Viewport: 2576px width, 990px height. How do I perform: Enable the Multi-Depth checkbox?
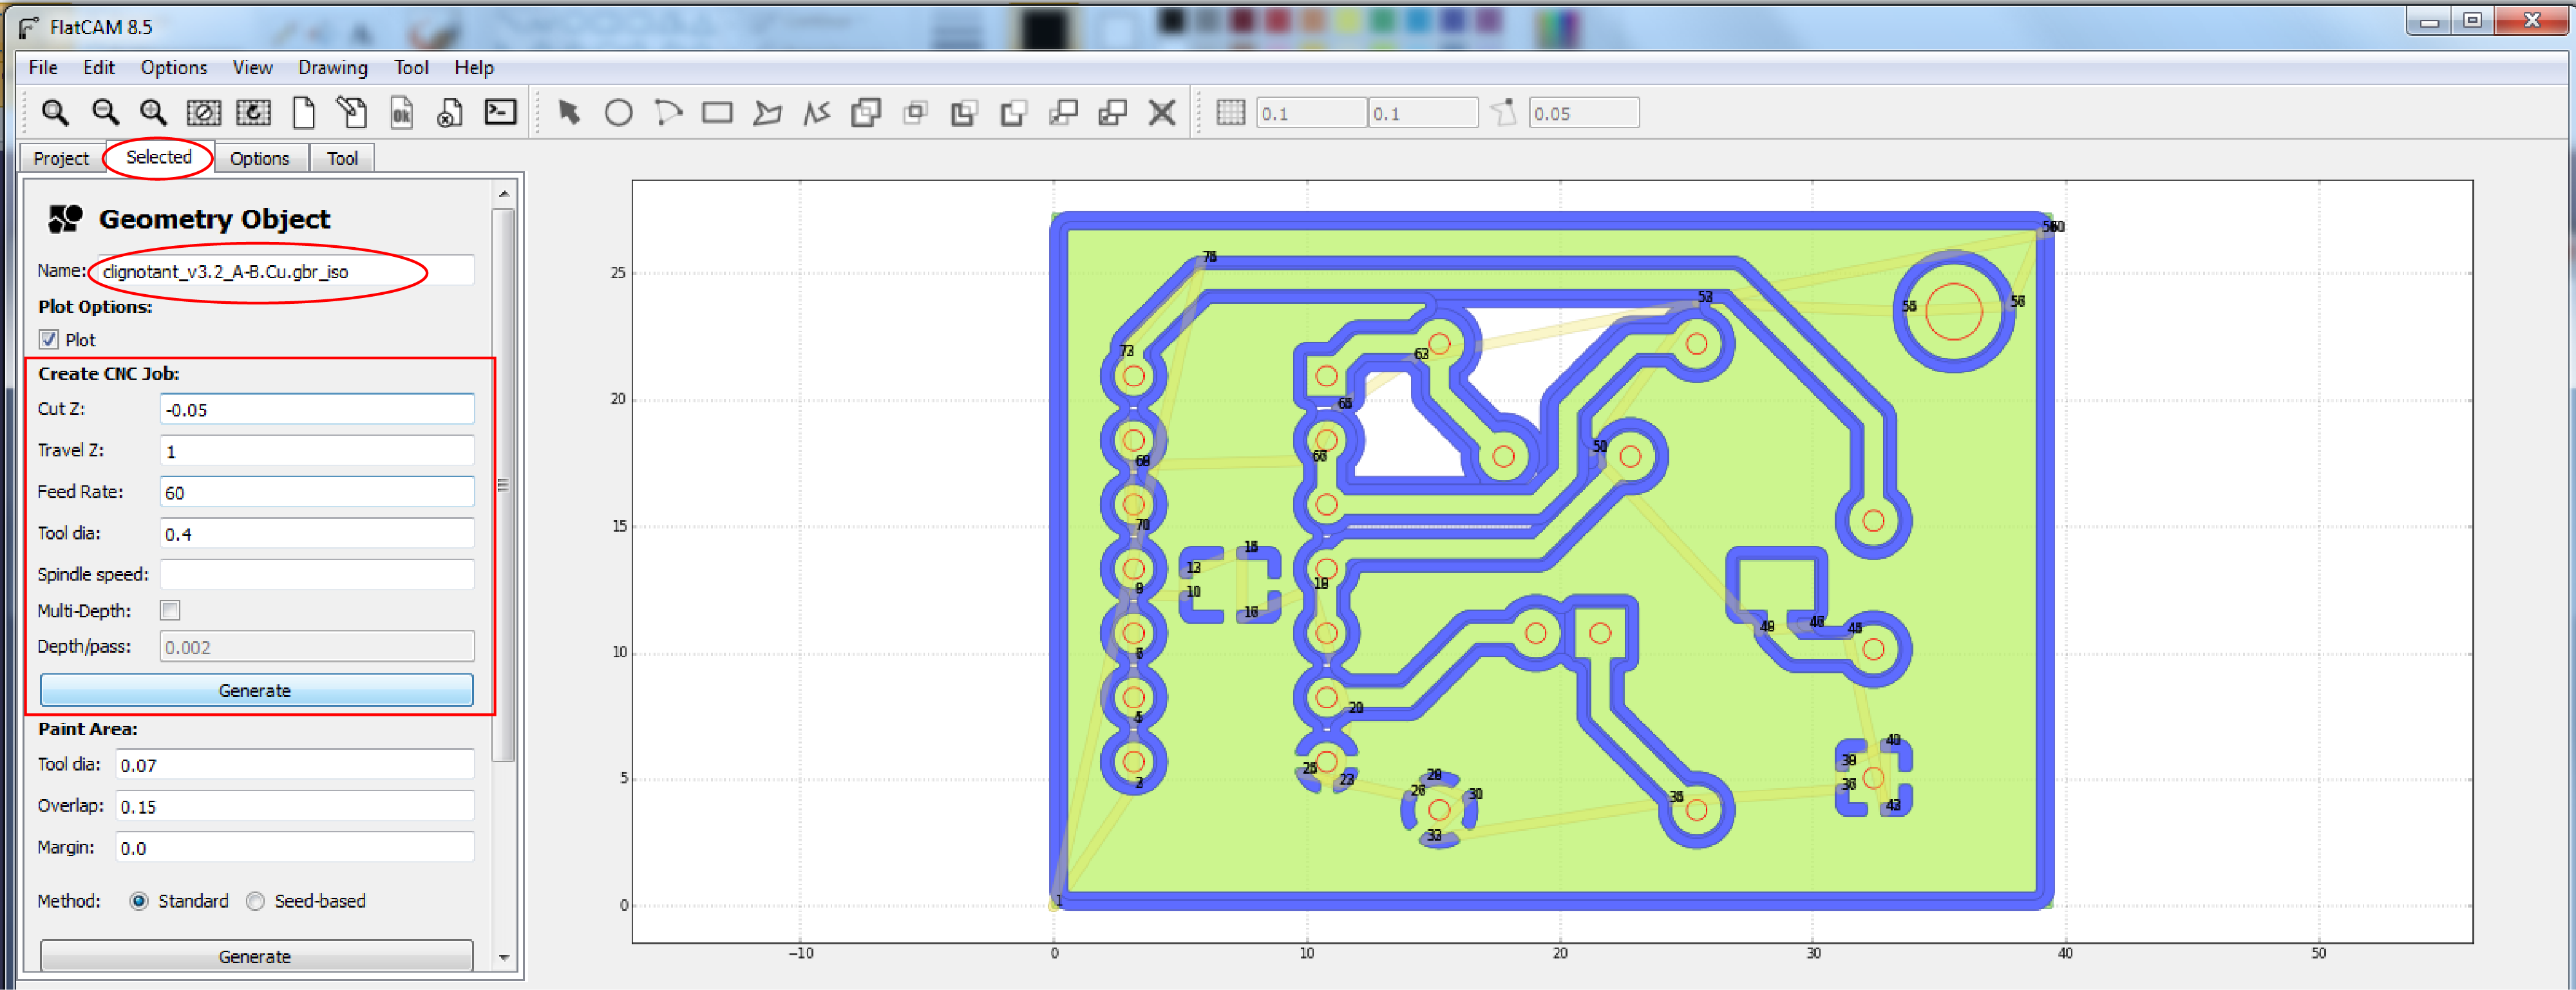(x=171, y=610)
